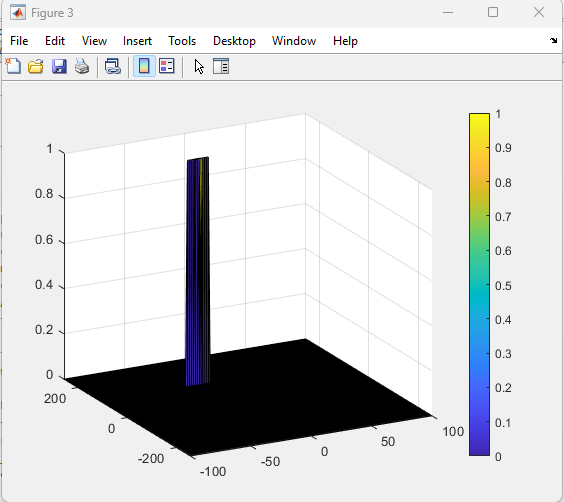Open the Help menu
Viewport: 564px width, 502px height.
(x=345, y=41)
